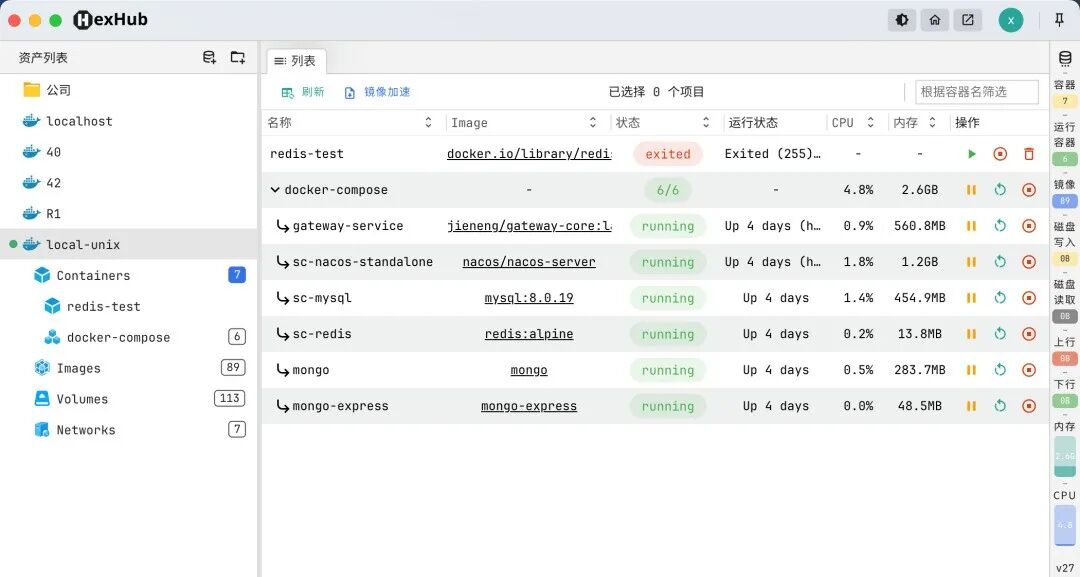Delete the redis-test container

pos(1029,154)
